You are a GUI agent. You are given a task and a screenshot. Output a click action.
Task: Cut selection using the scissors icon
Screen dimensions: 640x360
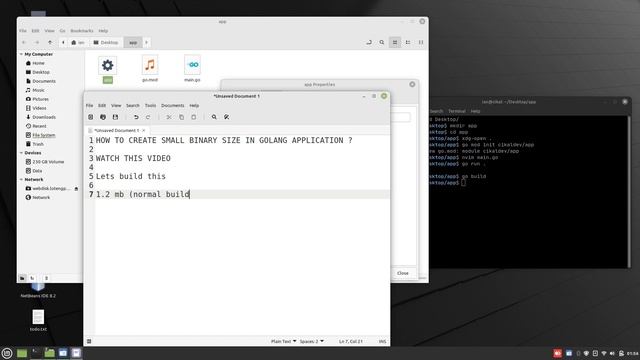[169, 117]
